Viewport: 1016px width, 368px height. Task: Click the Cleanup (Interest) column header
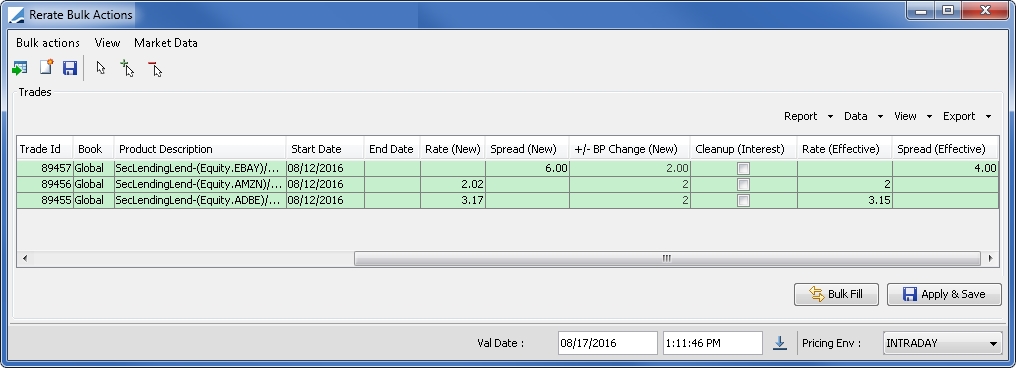pos(744,149)
